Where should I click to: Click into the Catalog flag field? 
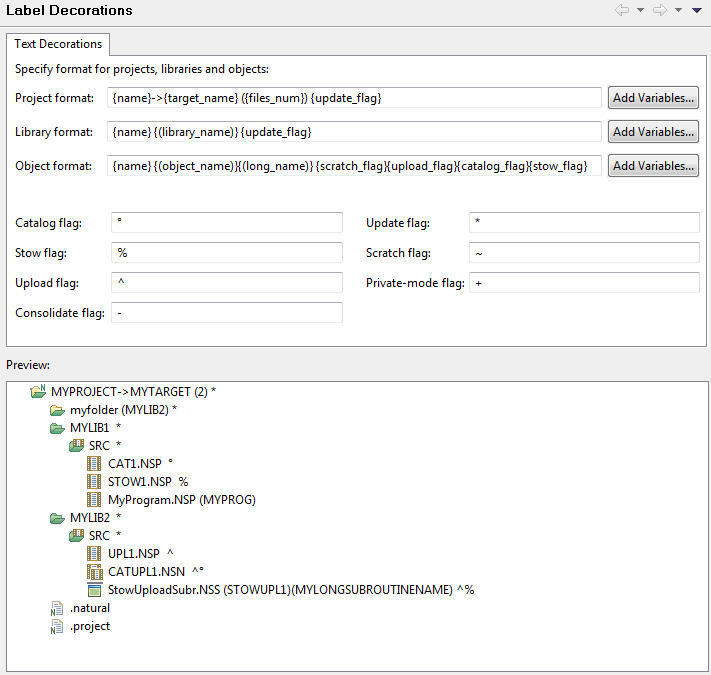(x=226, y=222)
